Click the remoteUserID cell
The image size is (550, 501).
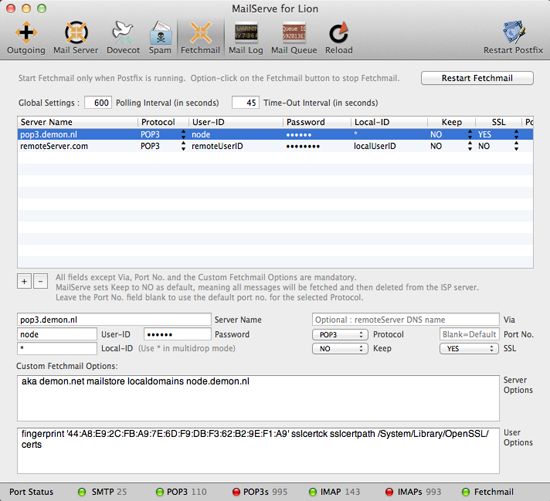coord(217,146)
